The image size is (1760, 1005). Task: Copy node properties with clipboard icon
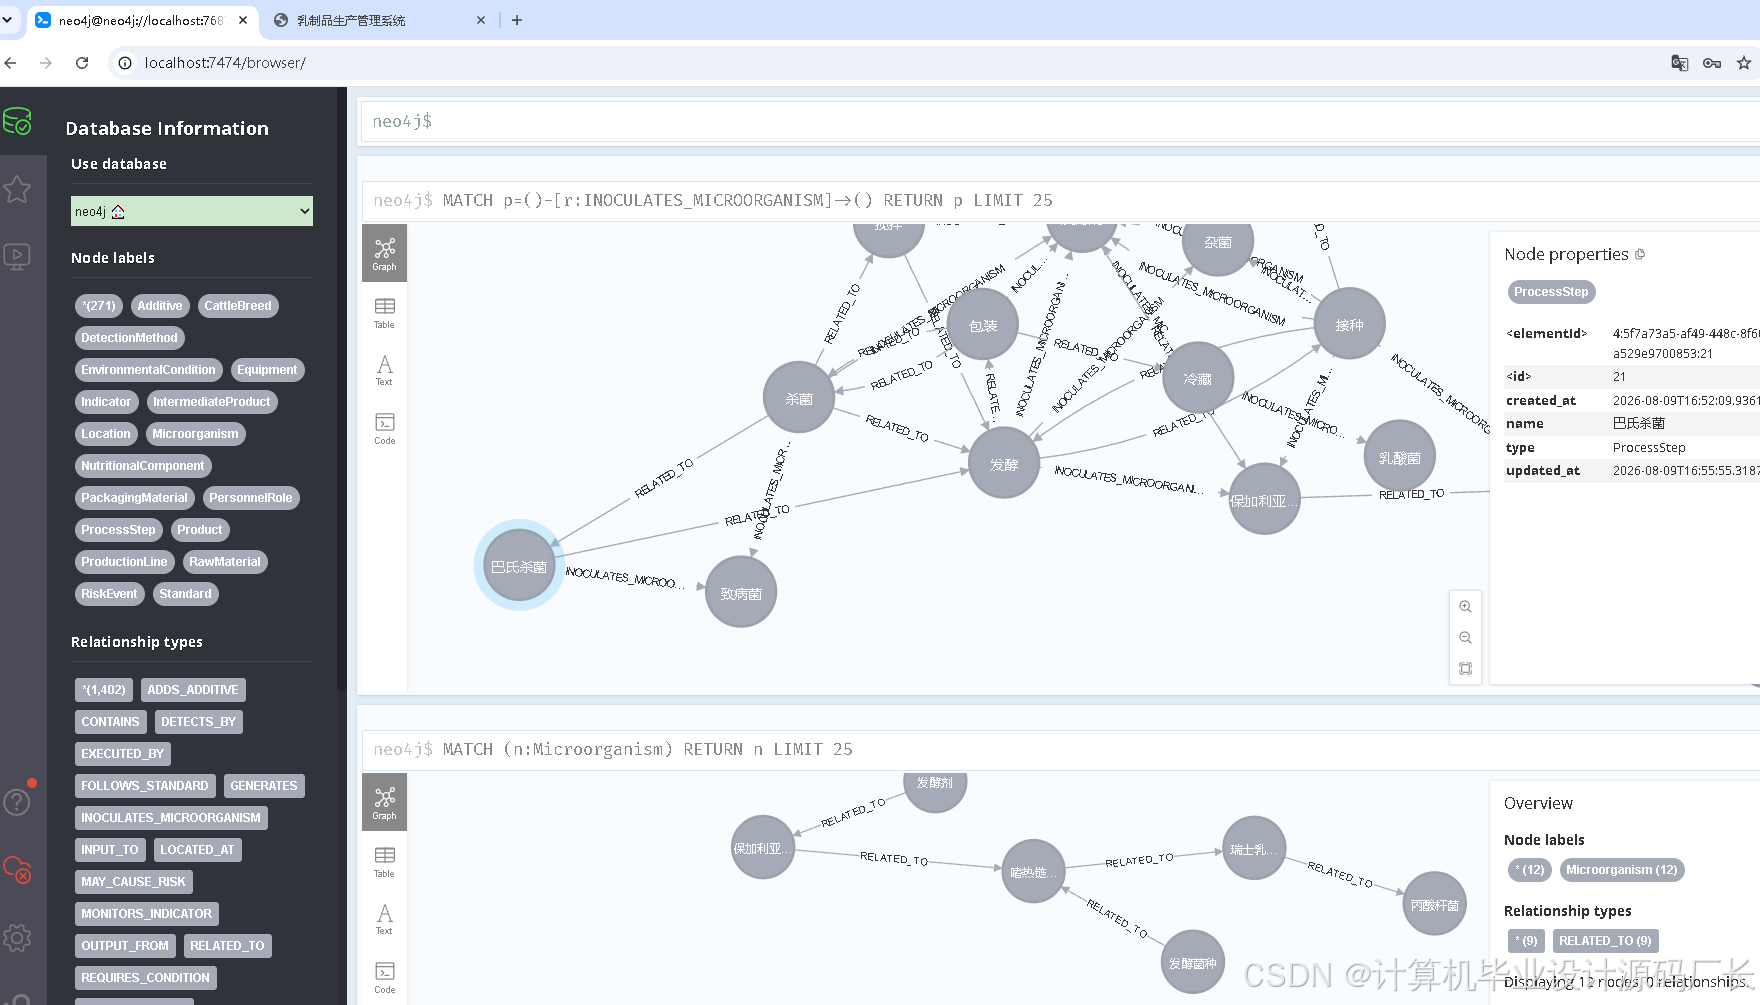[1640, 255]
